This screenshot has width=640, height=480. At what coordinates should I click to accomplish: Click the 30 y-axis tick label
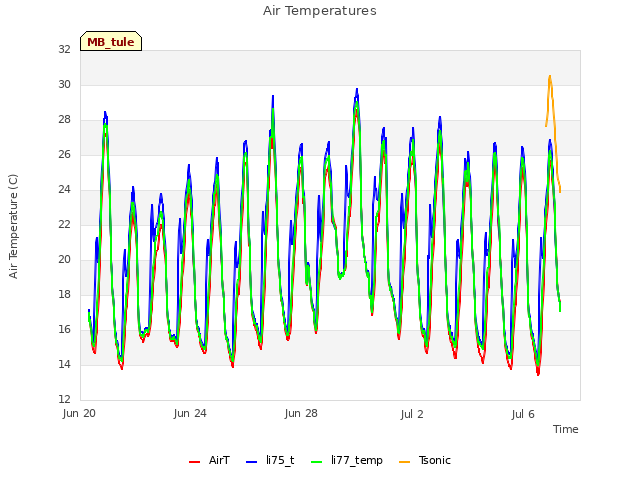tap(64, 84)
